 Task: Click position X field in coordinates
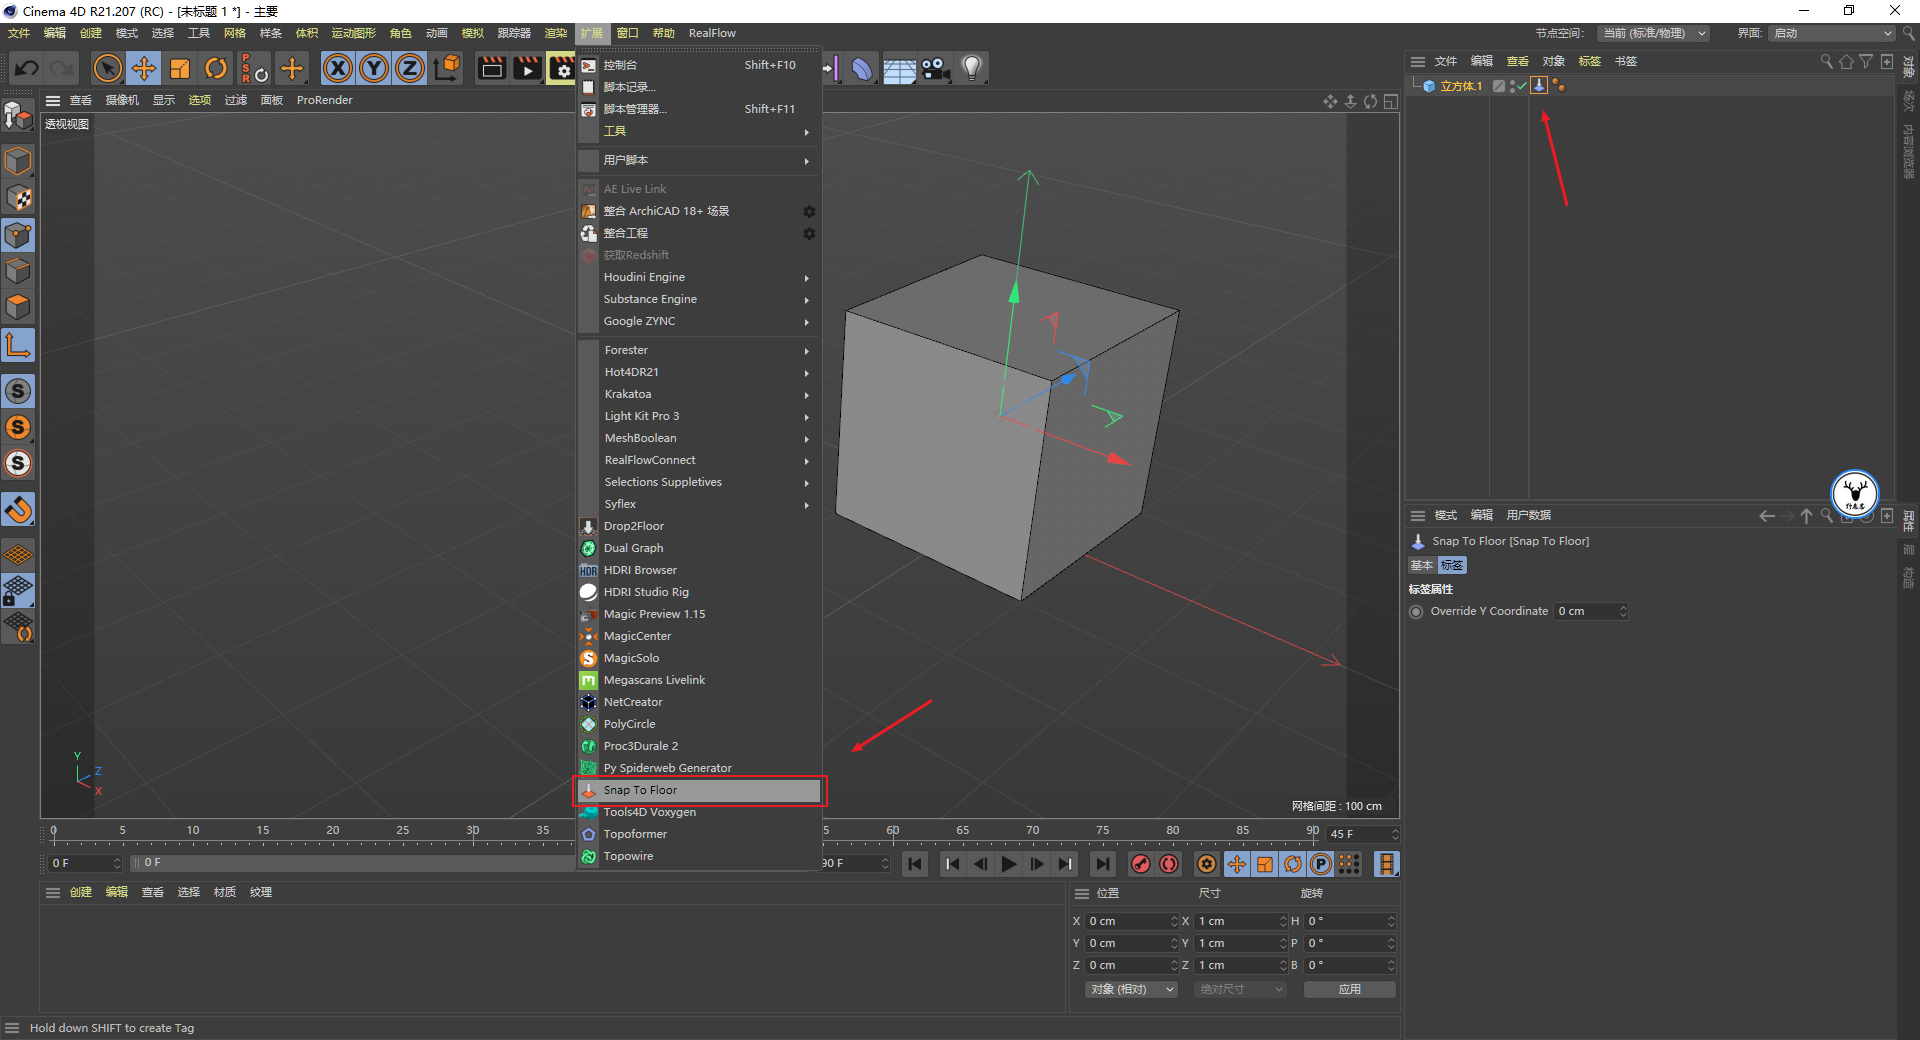coord(1132,921)
